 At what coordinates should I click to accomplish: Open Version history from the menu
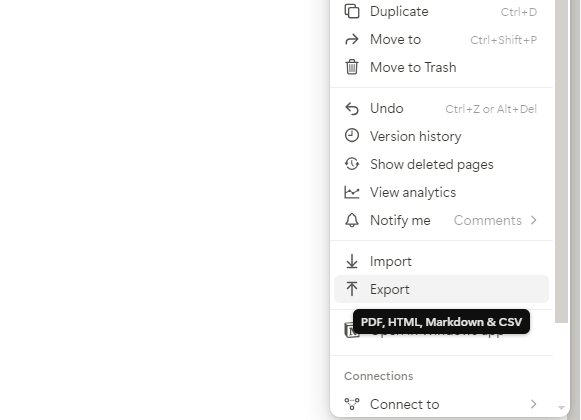[x=441, y=136]
